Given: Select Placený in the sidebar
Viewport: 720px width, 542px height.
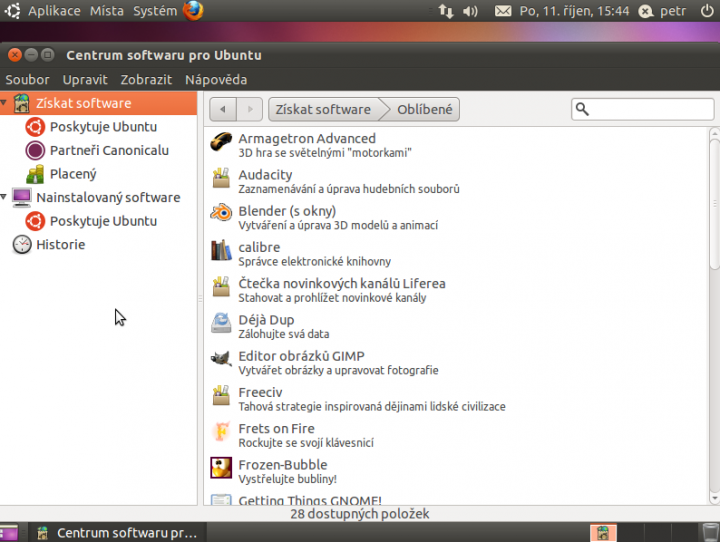Looking at the screenshot, I should pyautogui.click(x=73, y=174).
